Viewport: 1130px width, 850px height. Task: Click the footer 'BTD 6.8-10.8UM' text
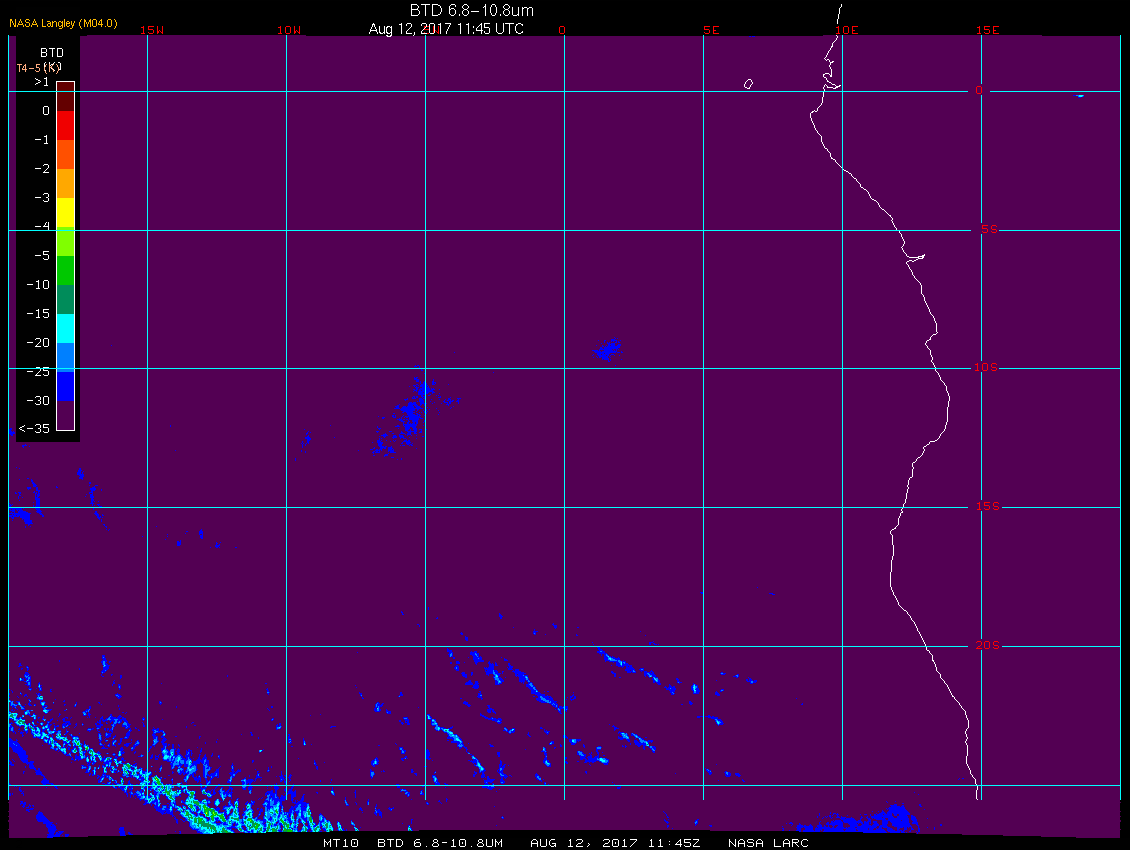point(440,843)
